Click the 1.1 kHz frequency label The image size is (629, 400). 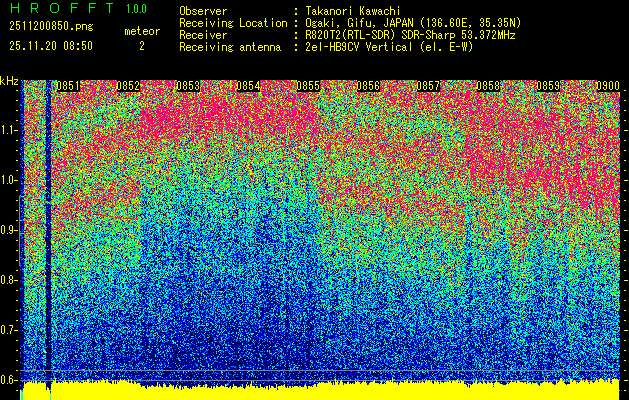click(x=9, y=130)
